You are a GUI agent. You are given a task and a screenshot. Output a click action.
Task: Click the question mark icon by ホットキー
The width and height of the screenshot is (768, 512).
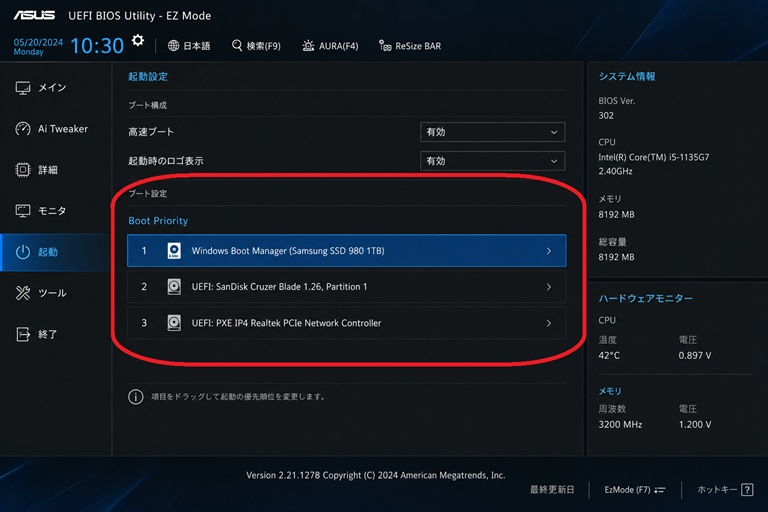point(747,489)
